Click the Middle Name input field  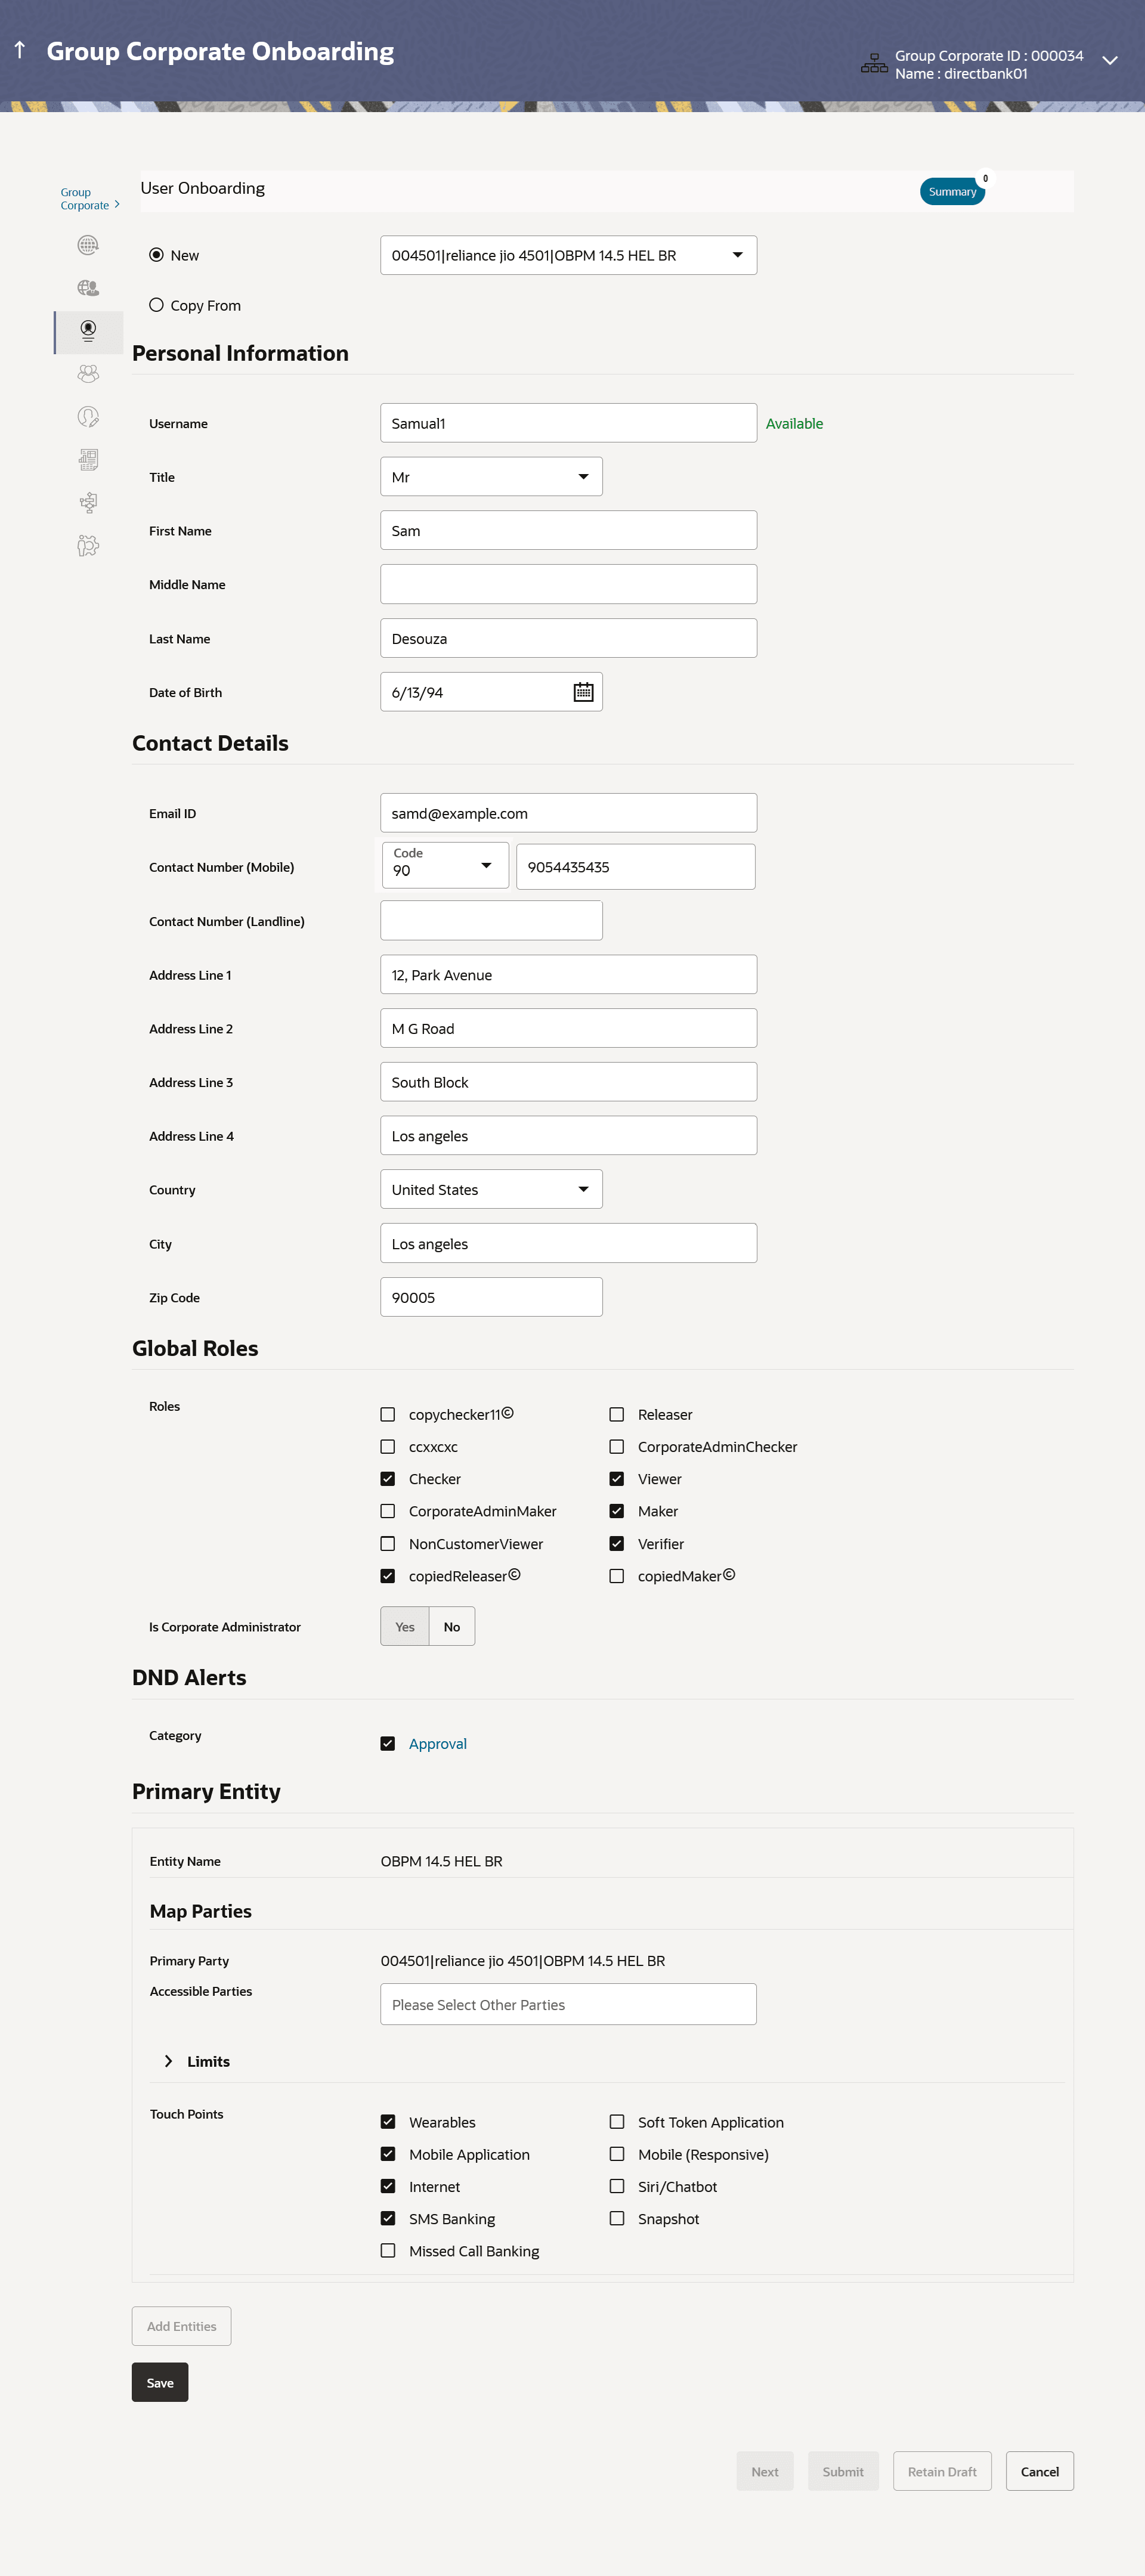coord(568,584)
